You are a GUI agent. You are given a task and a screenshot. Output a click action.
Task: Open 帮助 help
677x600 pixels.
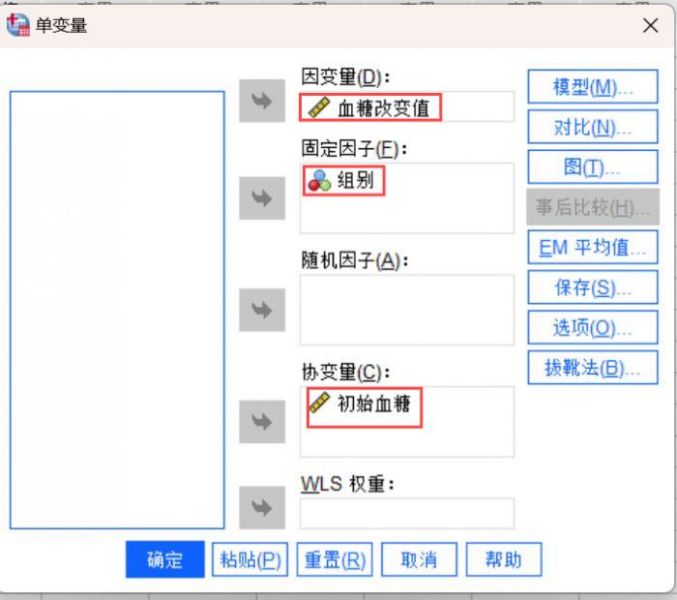pos(504,559)
